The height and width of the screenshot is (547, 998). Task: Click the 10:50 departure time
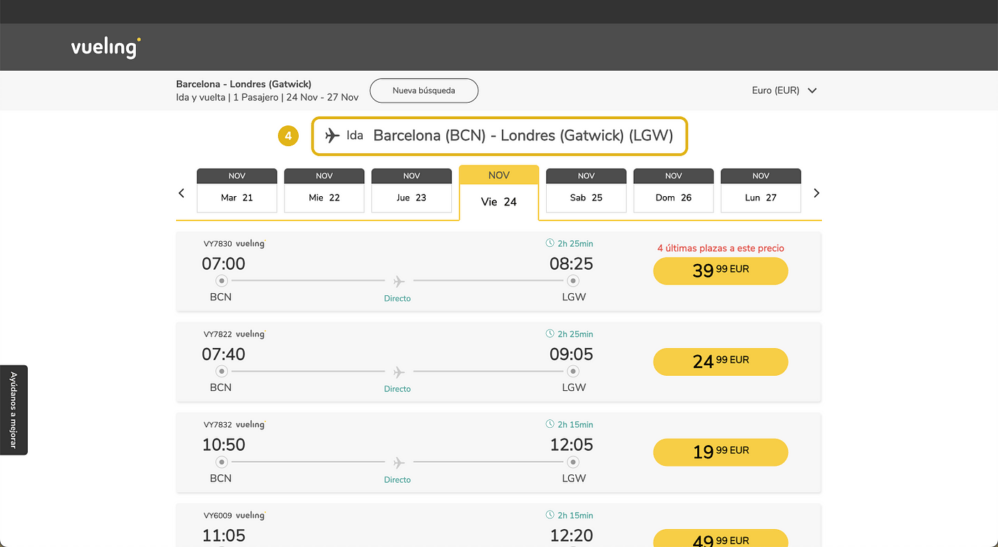223,444
